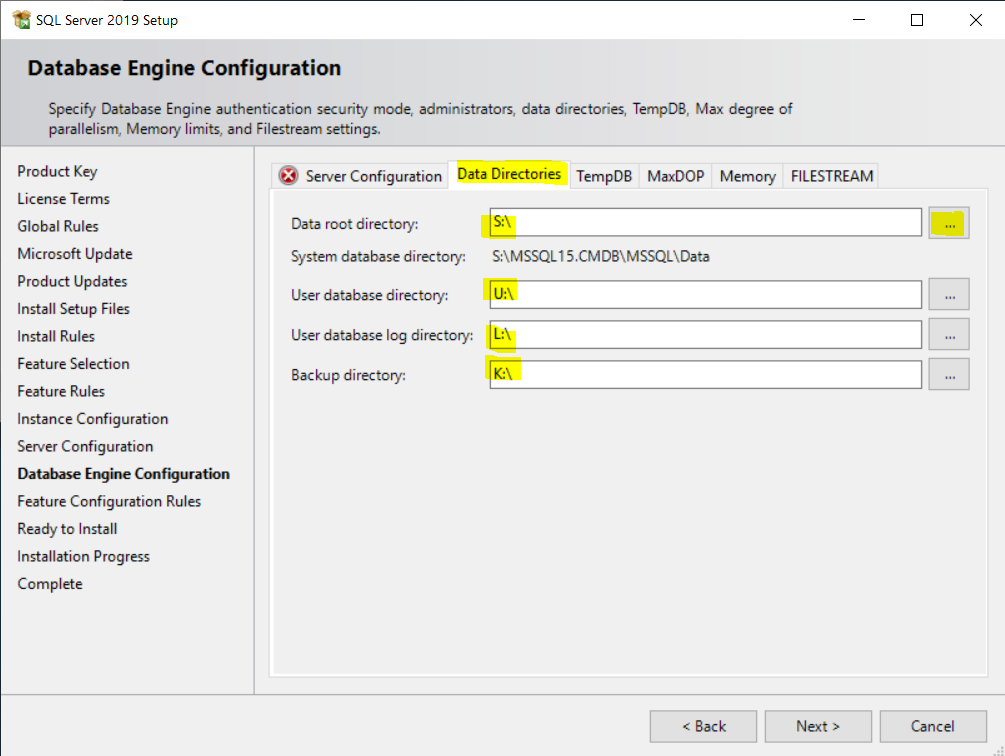Go to the FILESTREAM tab
This screenshot has width=1005, height=756.
[x=831, y=176]
